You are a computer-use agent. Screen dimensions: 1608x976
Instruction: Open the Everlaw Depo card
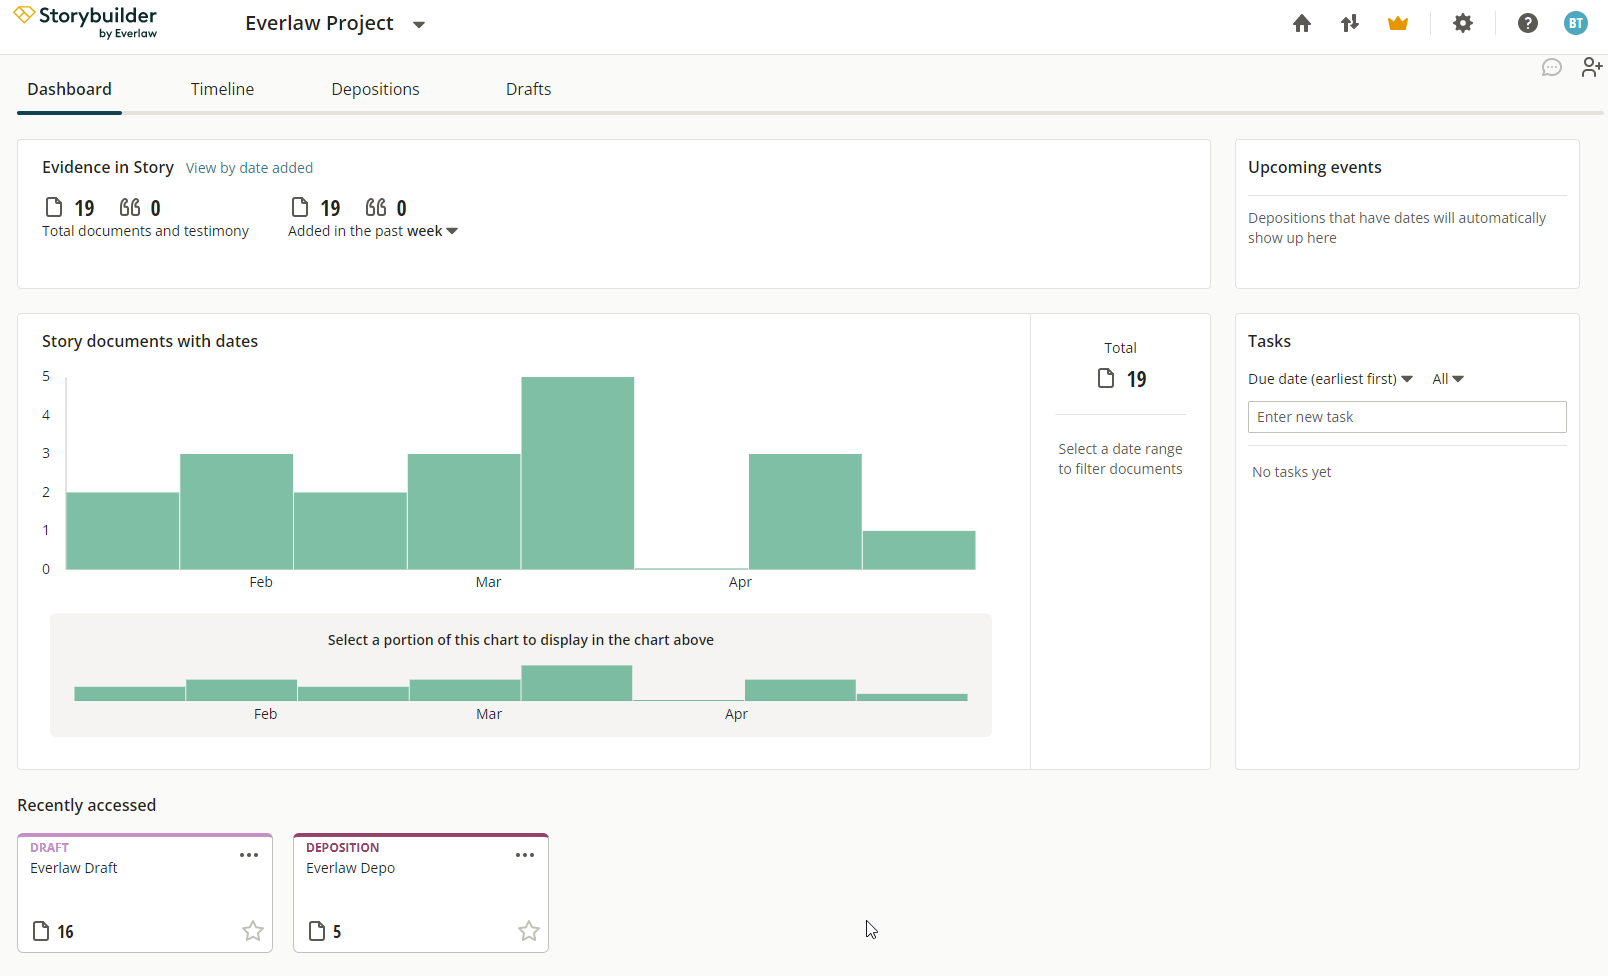[421, 893]
